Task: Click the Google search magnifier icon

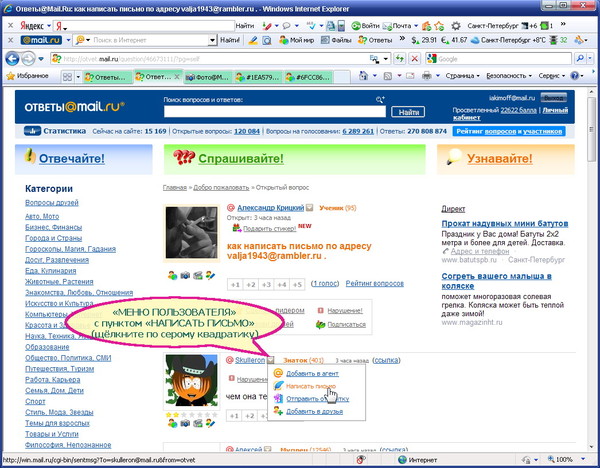Action: pos(580,59)
